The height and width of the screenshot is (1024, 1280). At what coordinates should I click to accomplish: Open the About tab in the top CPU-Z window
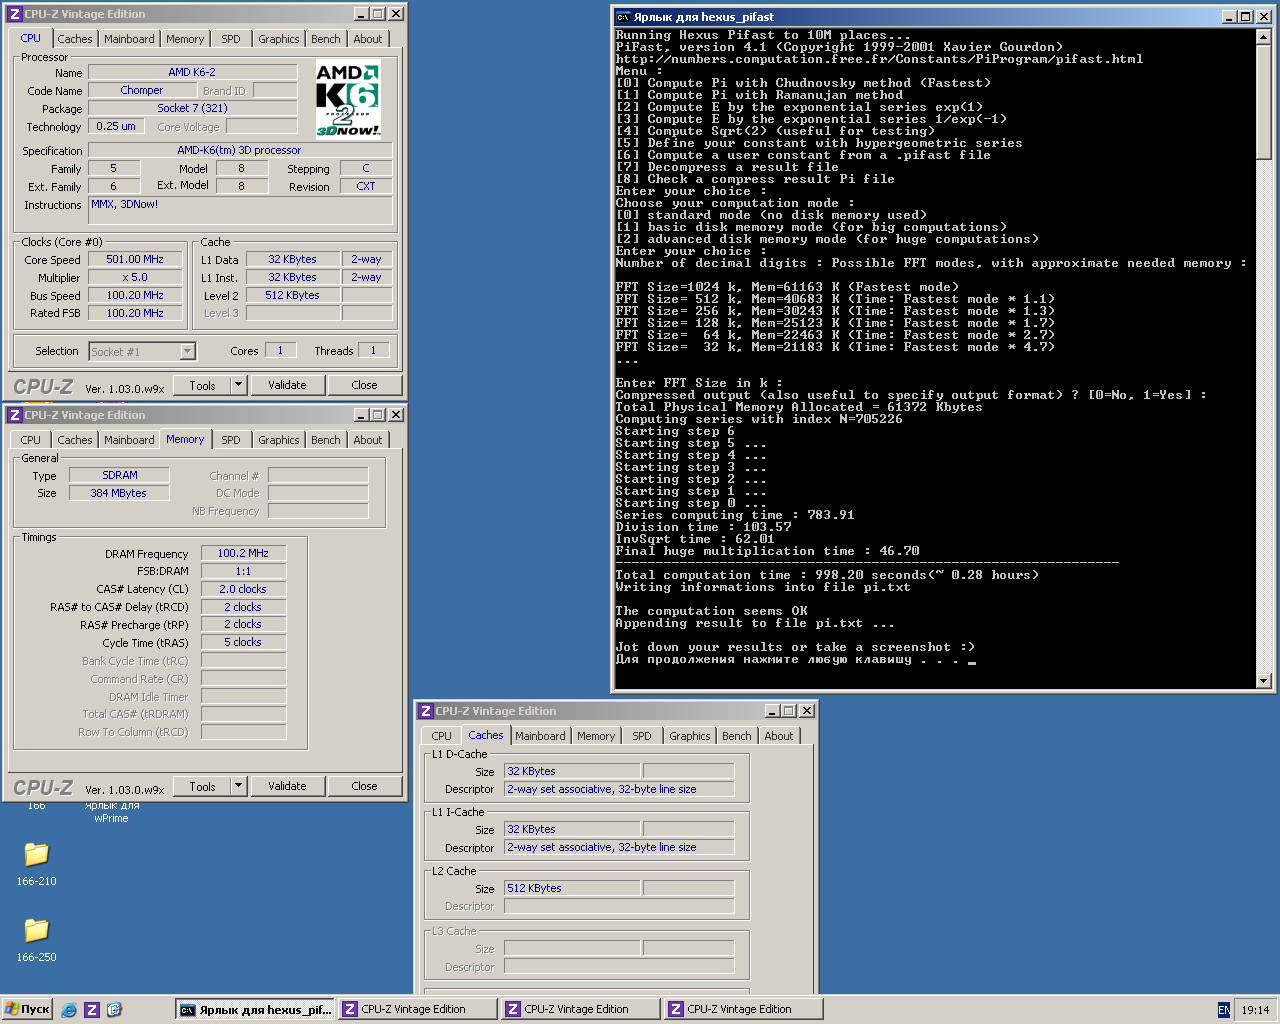coord(367,39)
